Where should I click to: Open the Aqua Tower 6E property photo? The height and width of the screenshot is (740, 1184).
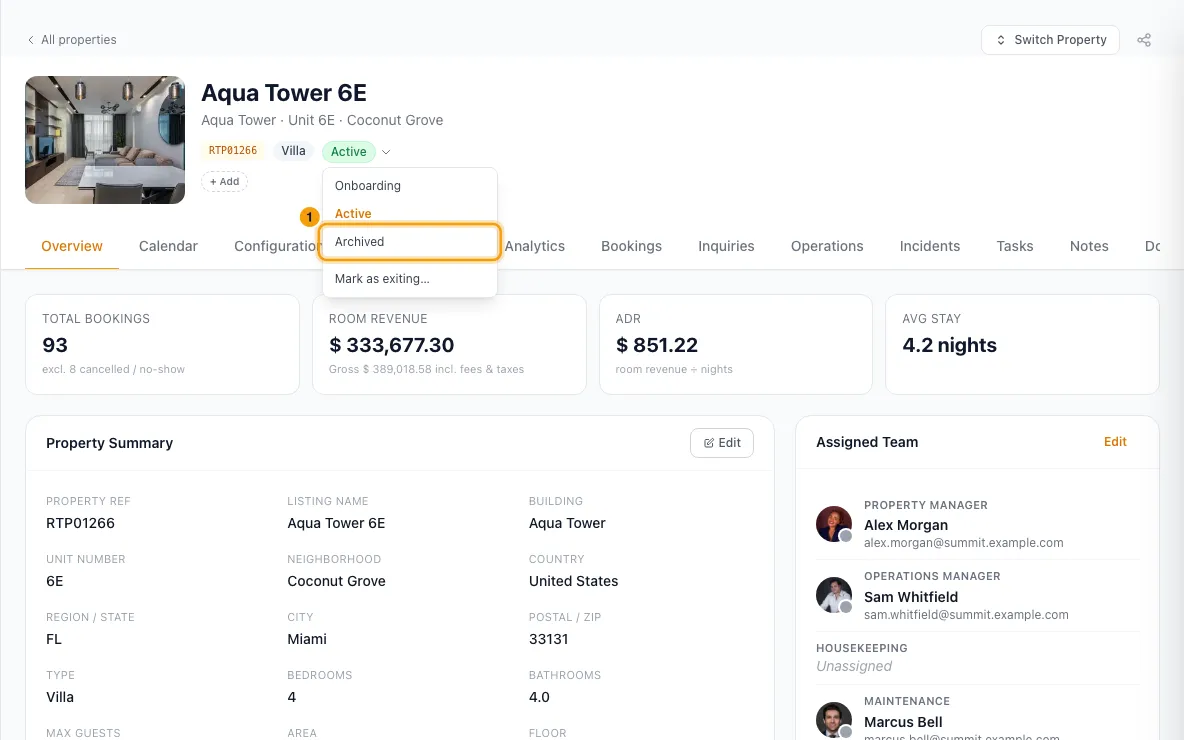pyautogui.click(x=105, y=140)
